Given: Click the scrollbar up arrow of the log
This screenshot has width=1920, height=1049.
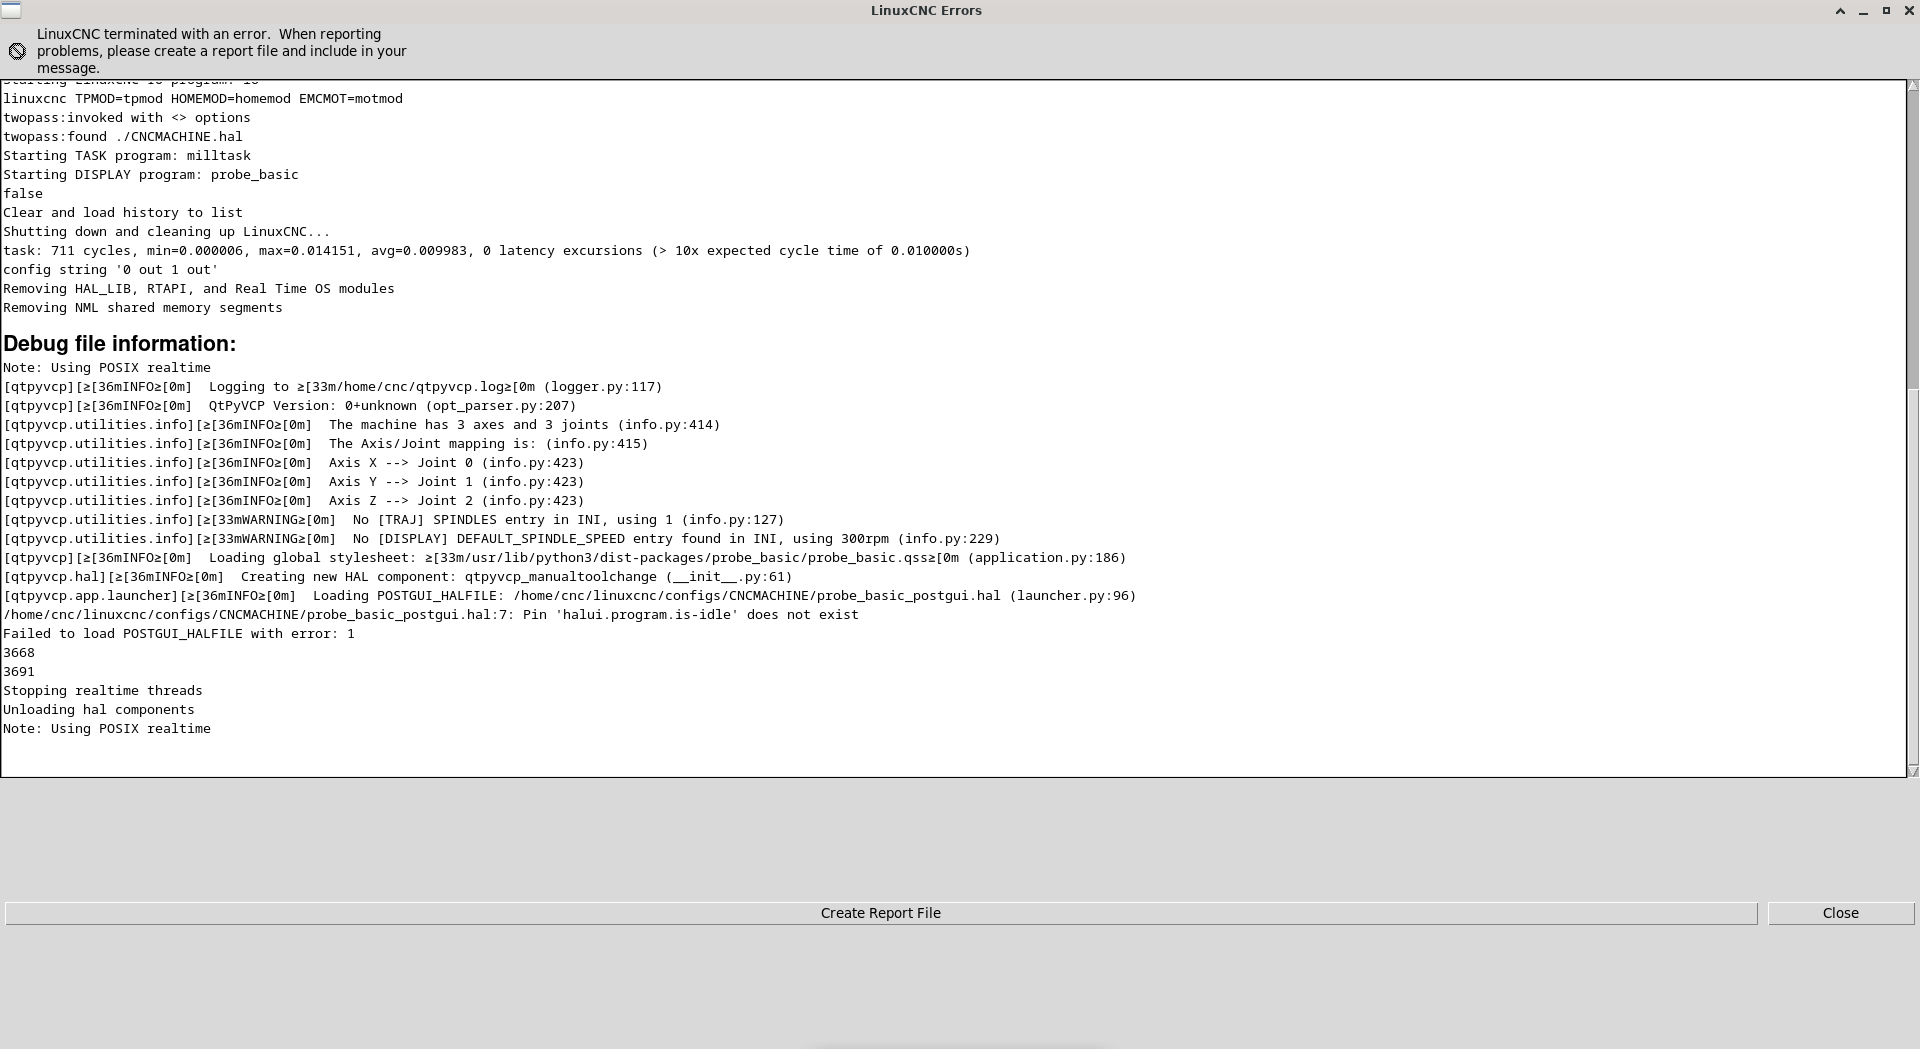Looking at the screenshot, I should pos(1913,86).
